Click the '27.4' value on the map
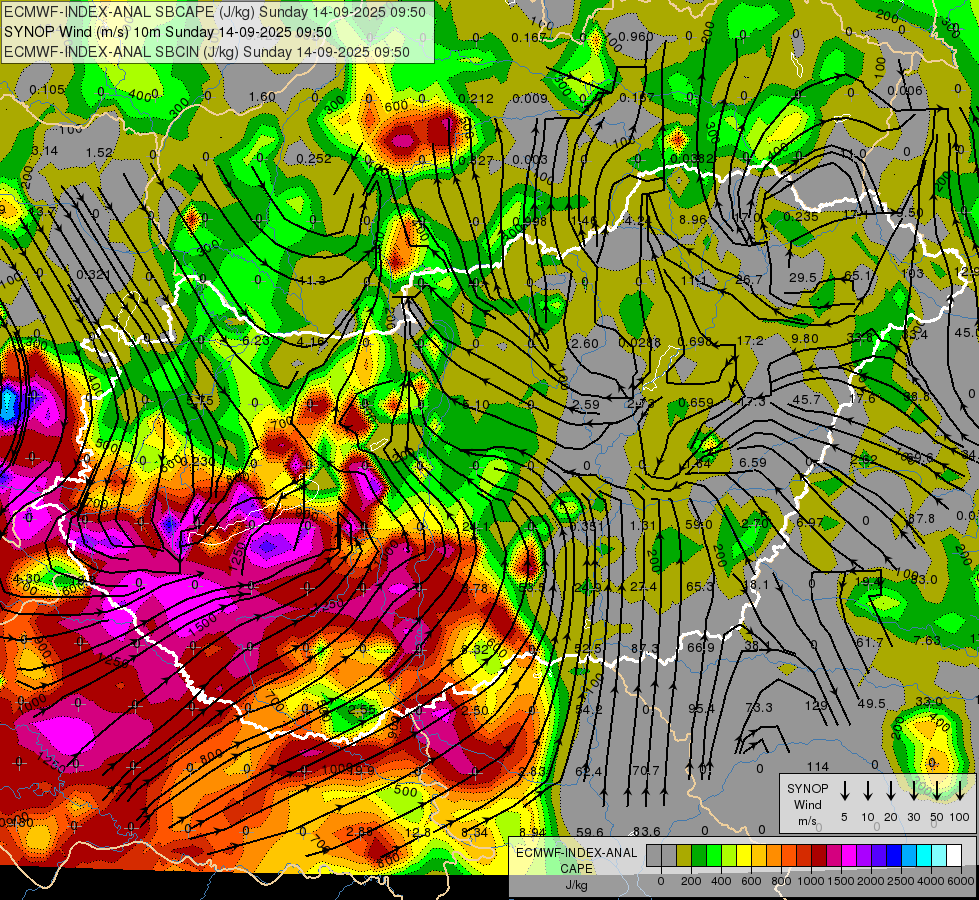The width and height of the screenshot is (979, 900). pos(643,586)
